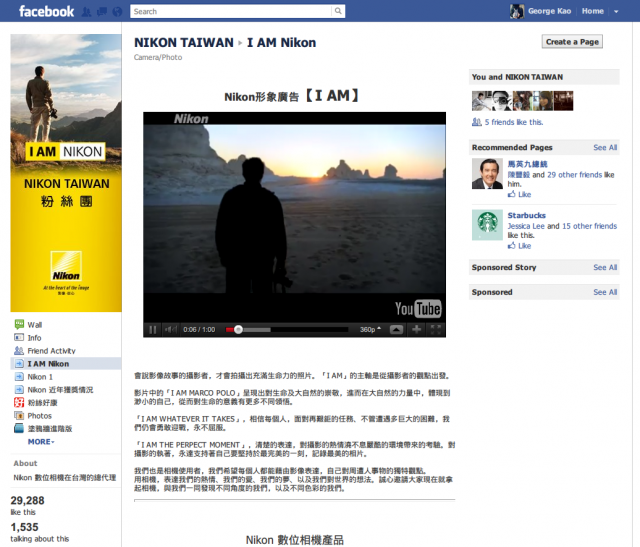Image resolution: width=640 pixels, height=547 pixels.
Task: Click the Friend Activity people icon
Action: pyautogui.click(x=19, y=351)
